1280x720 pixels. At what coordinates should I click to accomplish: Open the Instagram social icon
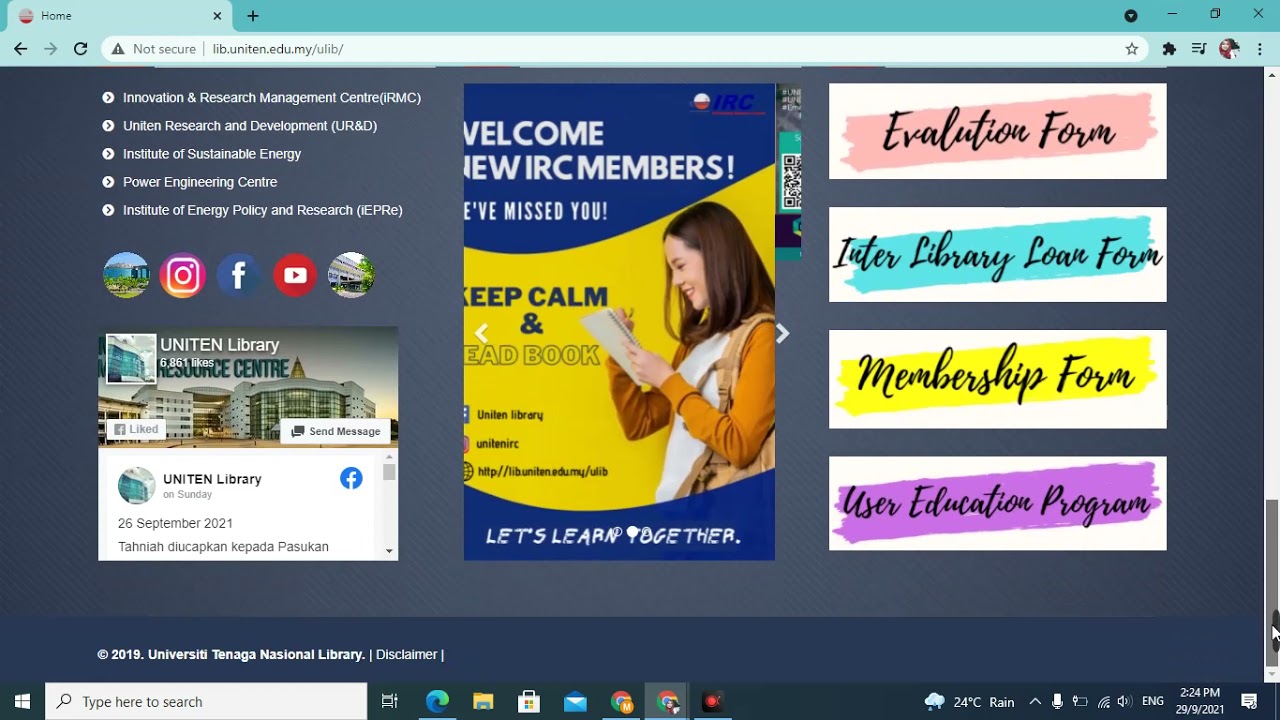coord(182,275)
